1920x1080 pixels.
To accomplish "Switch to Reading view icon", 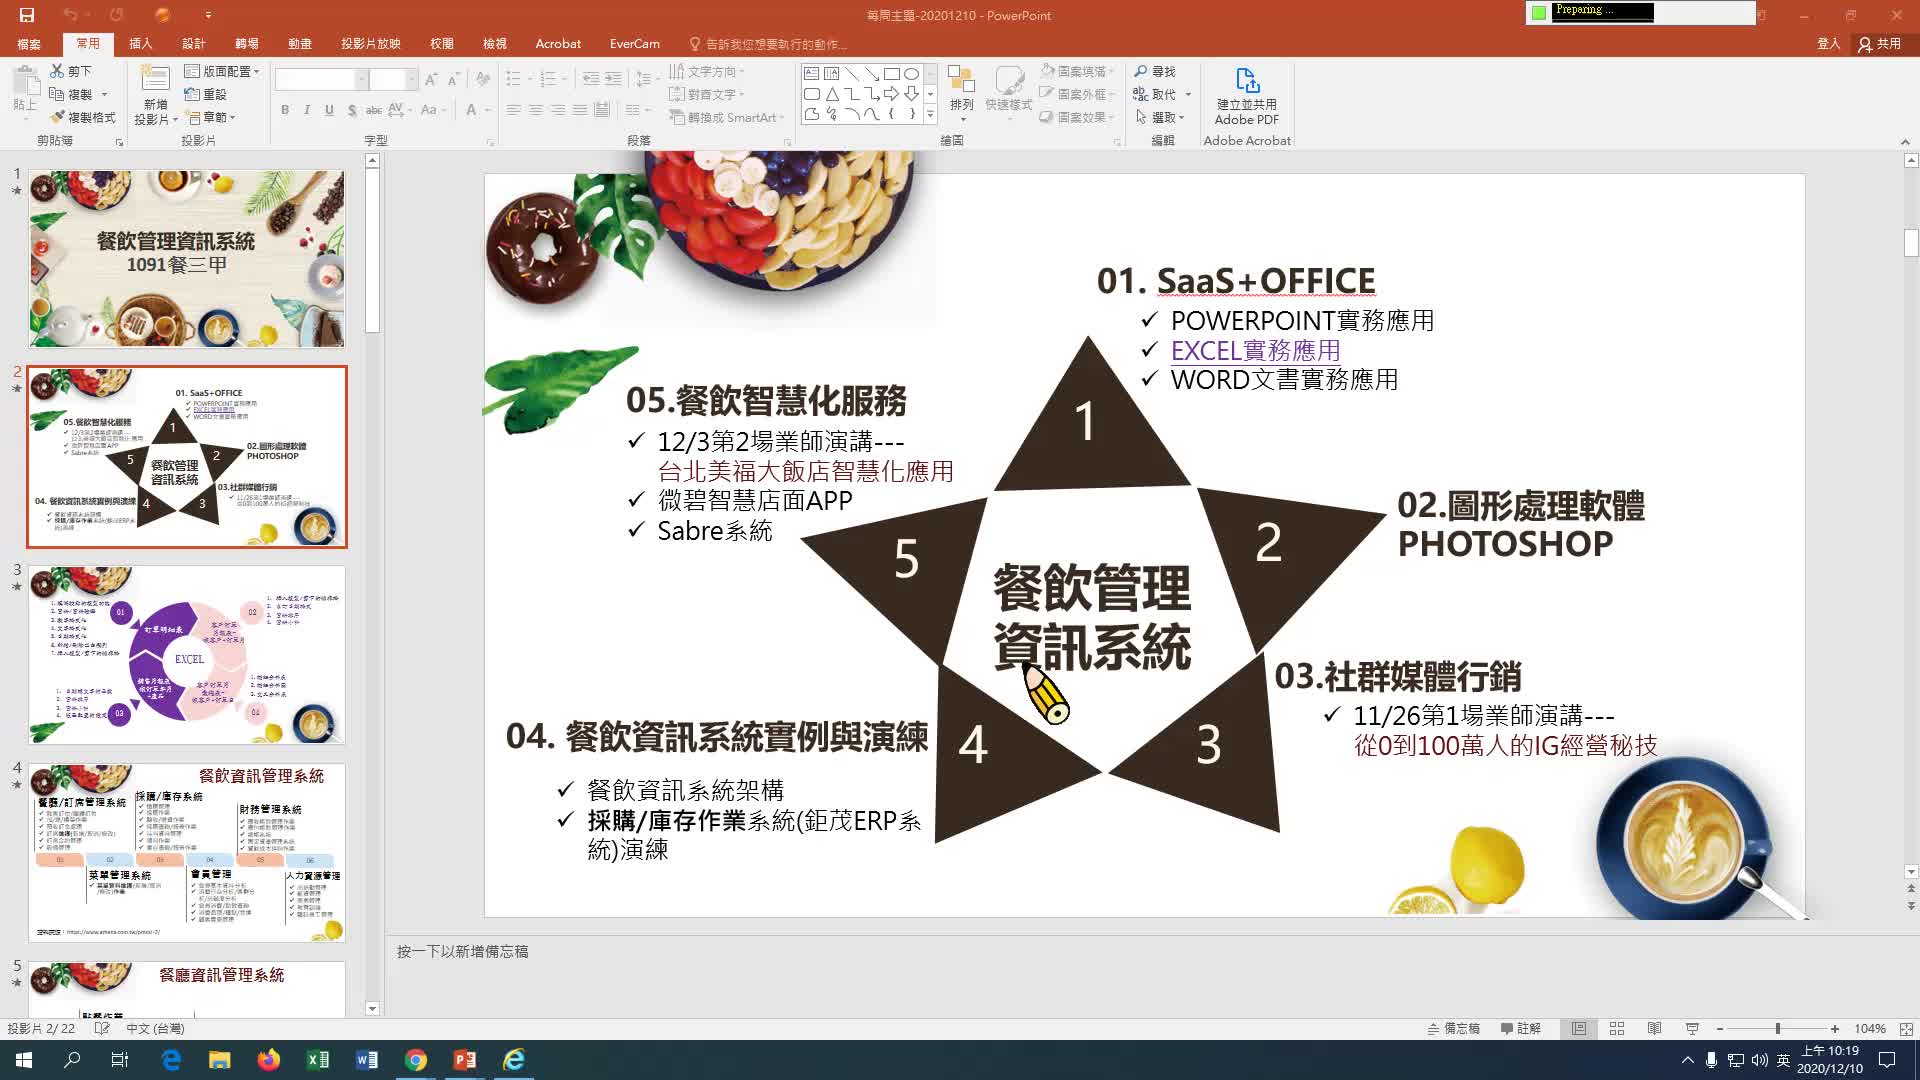I will pos(1655,1029).
